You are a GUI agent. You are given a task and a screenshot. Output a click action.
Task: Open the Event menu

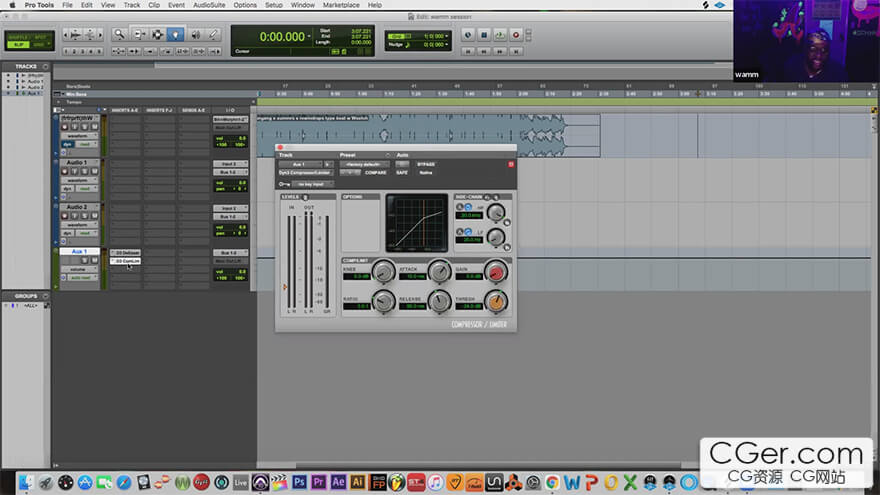point(176,5)
